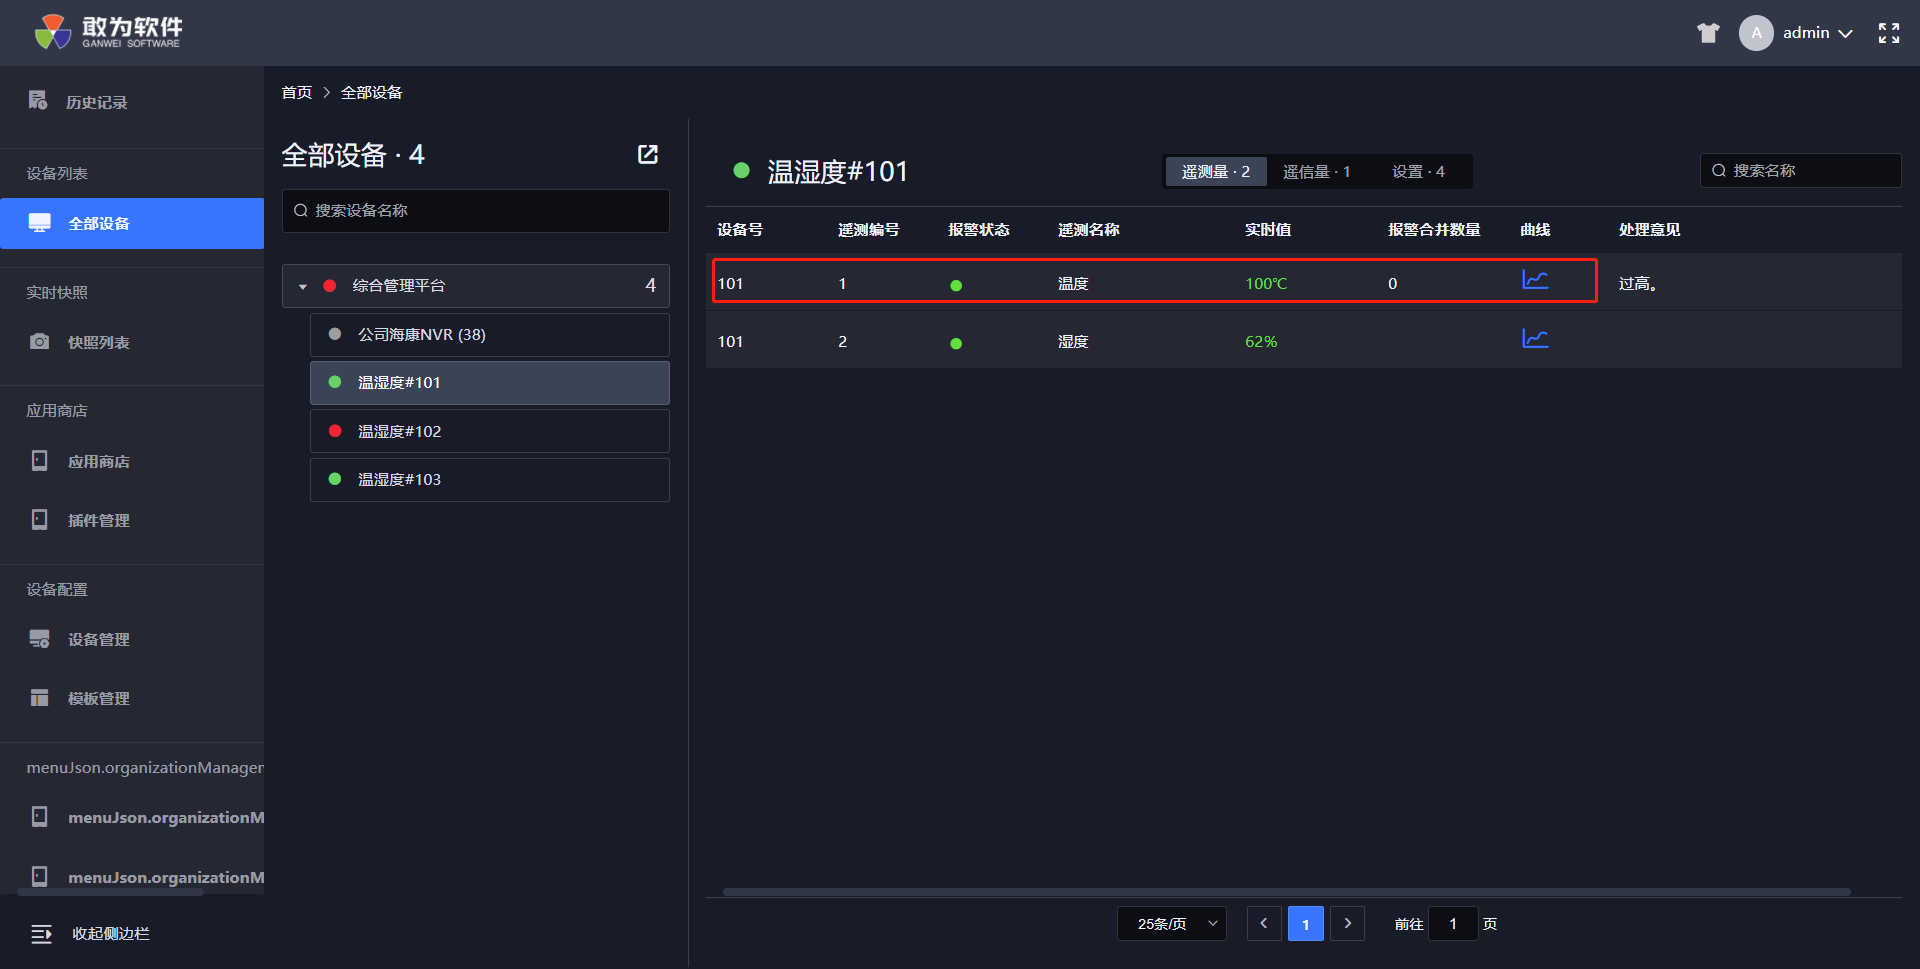Click the 100℃ real-time value
The image size is (1920, 969).
tap(1266, 284)
